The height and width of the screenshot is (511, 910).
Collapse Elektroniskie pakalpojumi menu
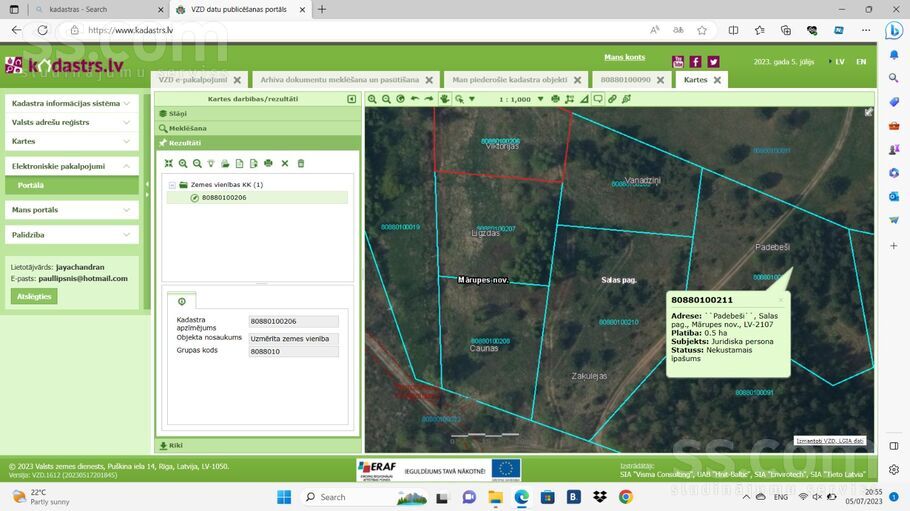pos(71,166)
